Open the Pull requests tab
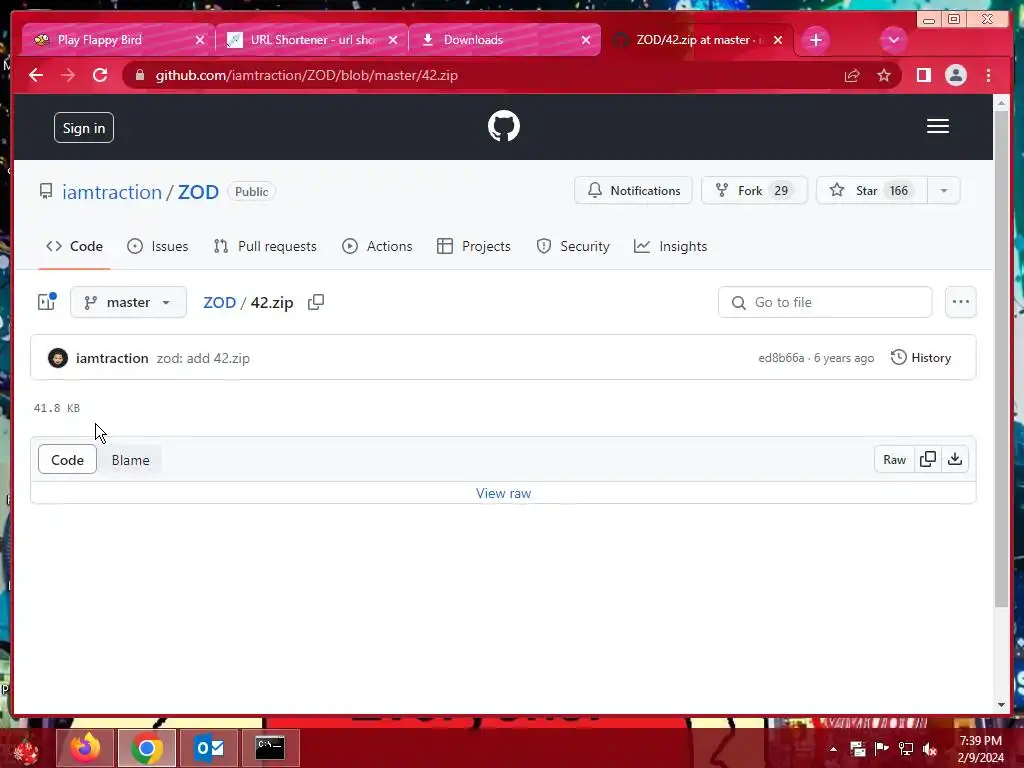This screenshot has width=1024, height=768. (x=264, y=246)
